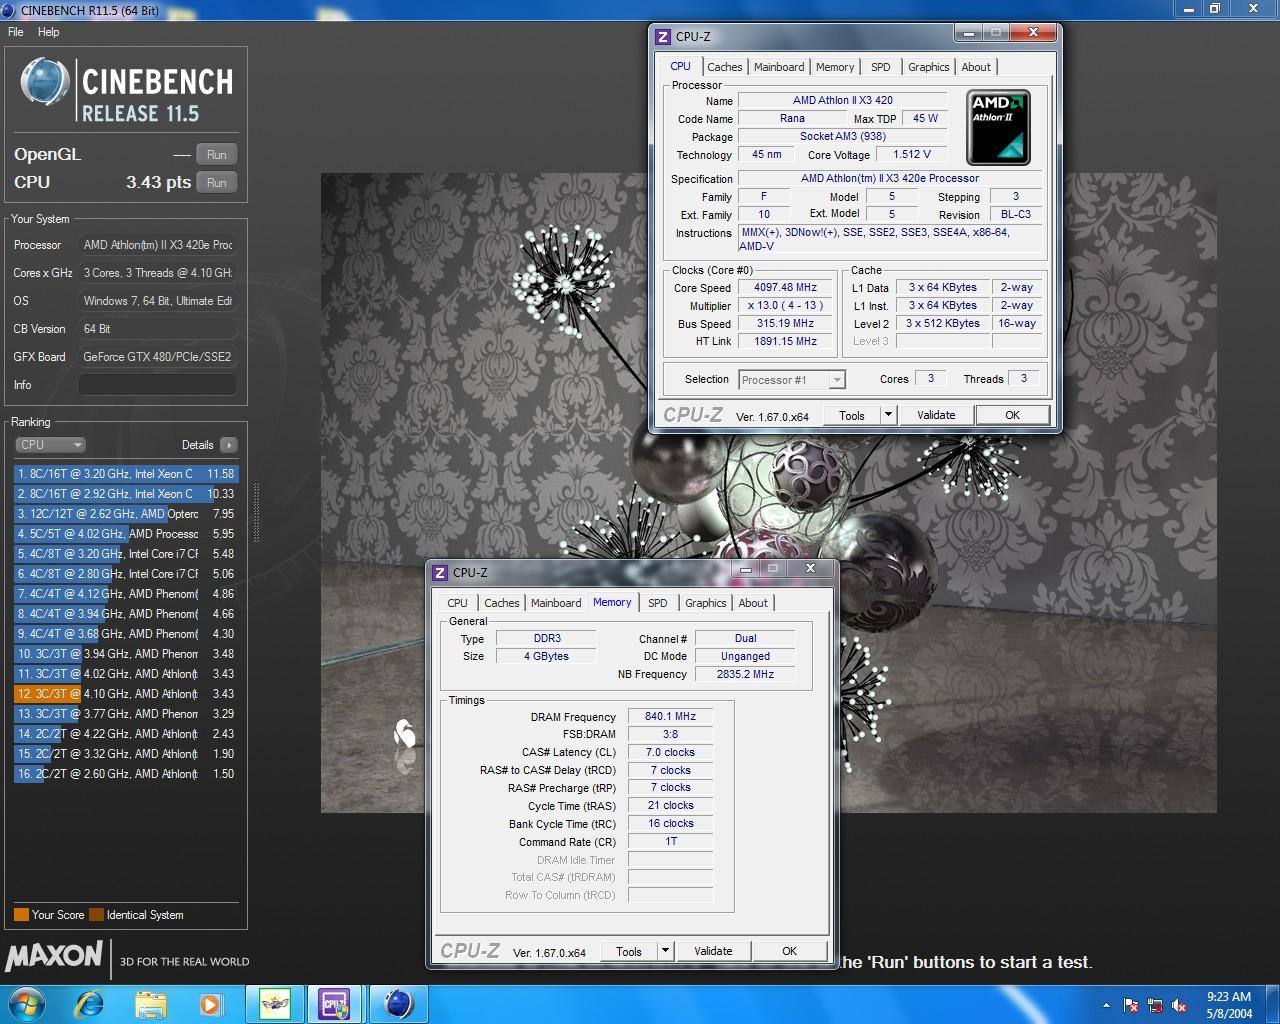The height and width of the screenshot is (1024, 1280).
Task: Click Bus Speed value 315.19 MHz
Action: point(786,324)
